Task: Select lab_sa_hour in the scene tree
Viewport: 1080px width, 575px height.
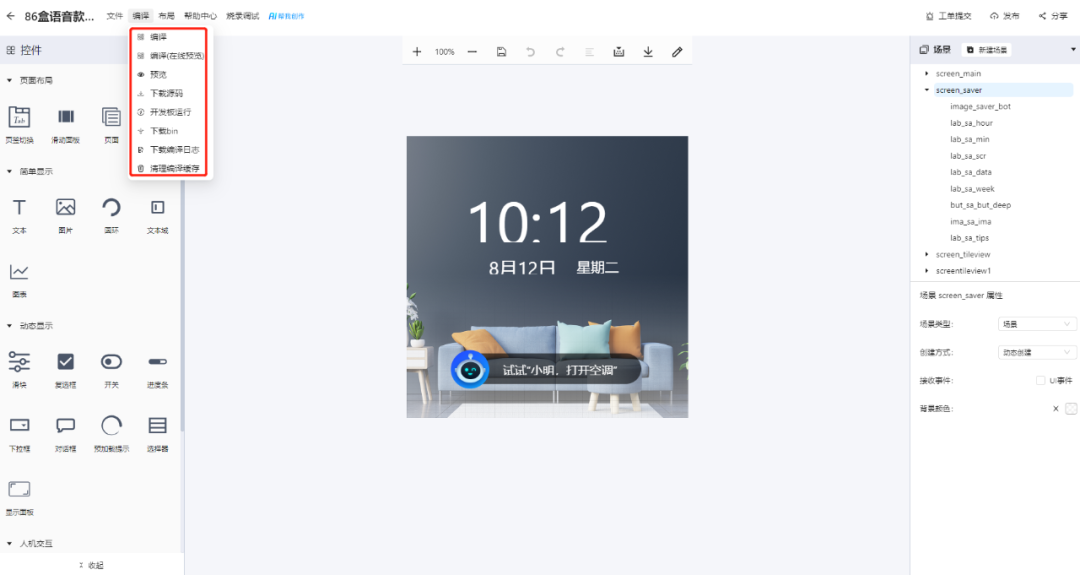Action: pos(971,123)
